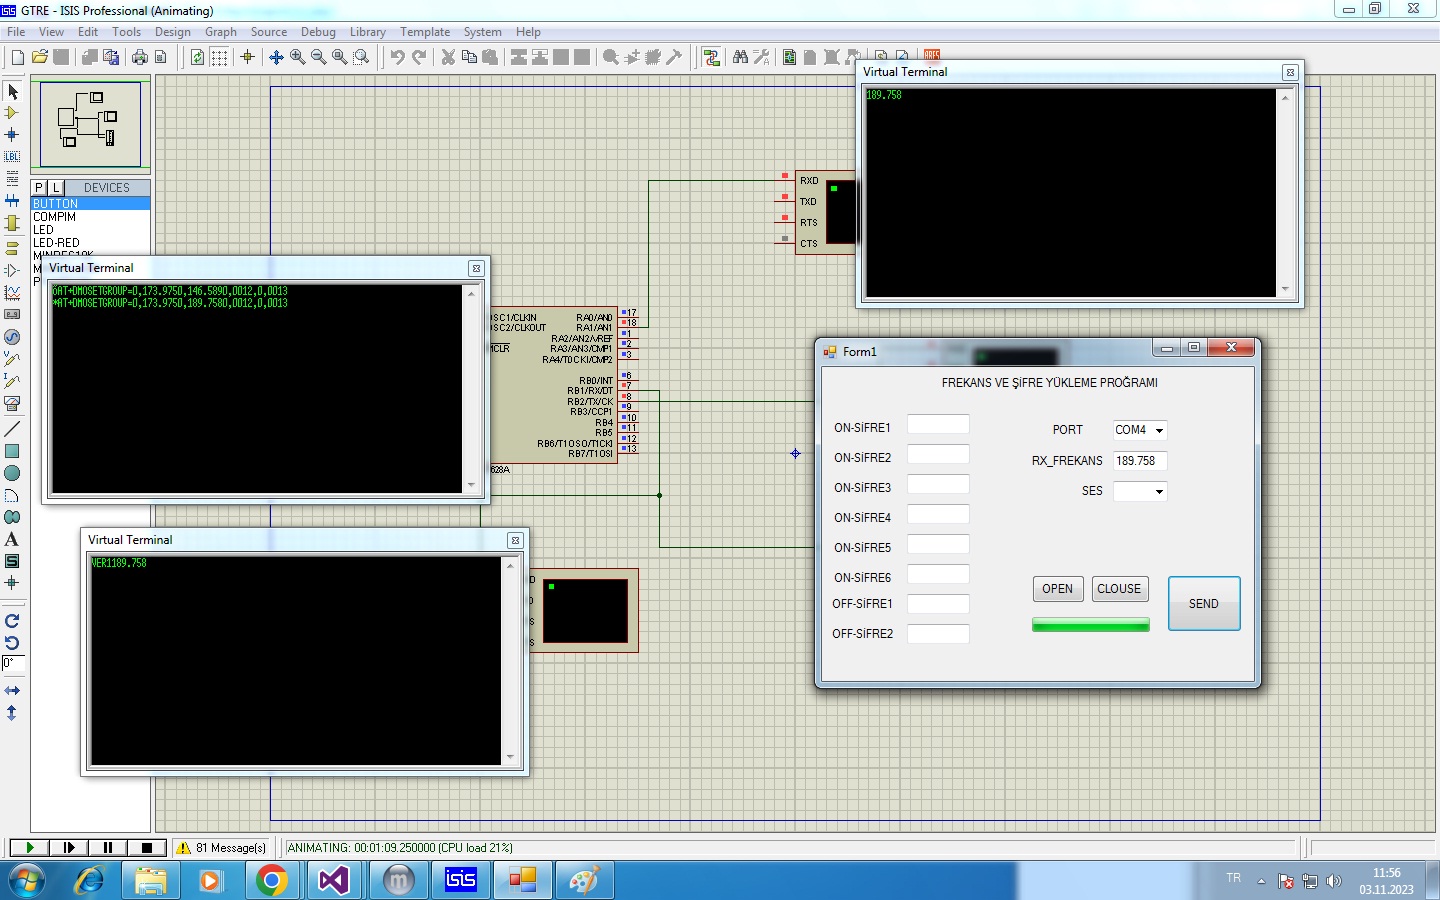Click the Pause simulation button
The width and height of the screenshot is (1440, 900).
pos(108,847)
